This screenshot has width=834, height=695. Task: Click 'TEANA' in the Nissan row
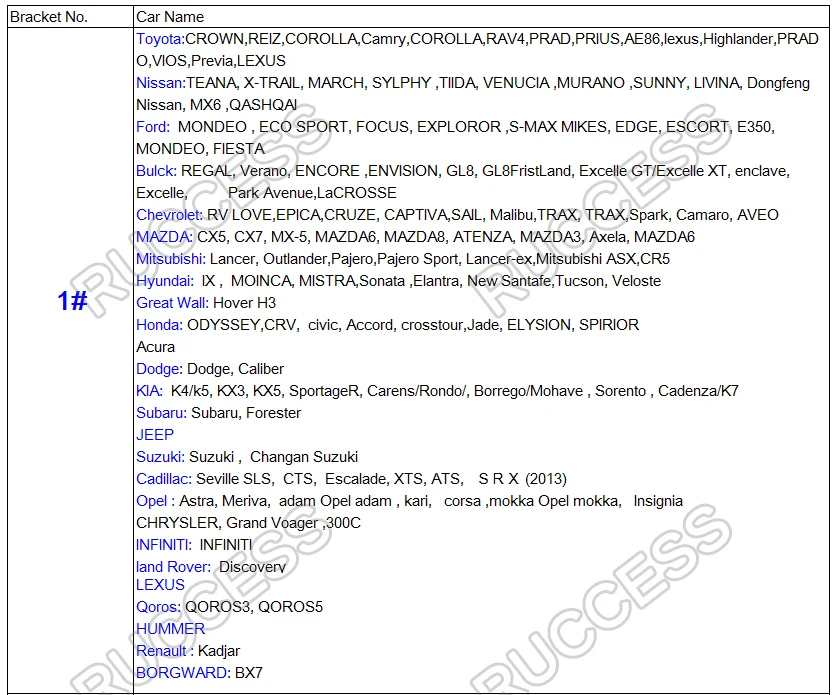point(211,83)
